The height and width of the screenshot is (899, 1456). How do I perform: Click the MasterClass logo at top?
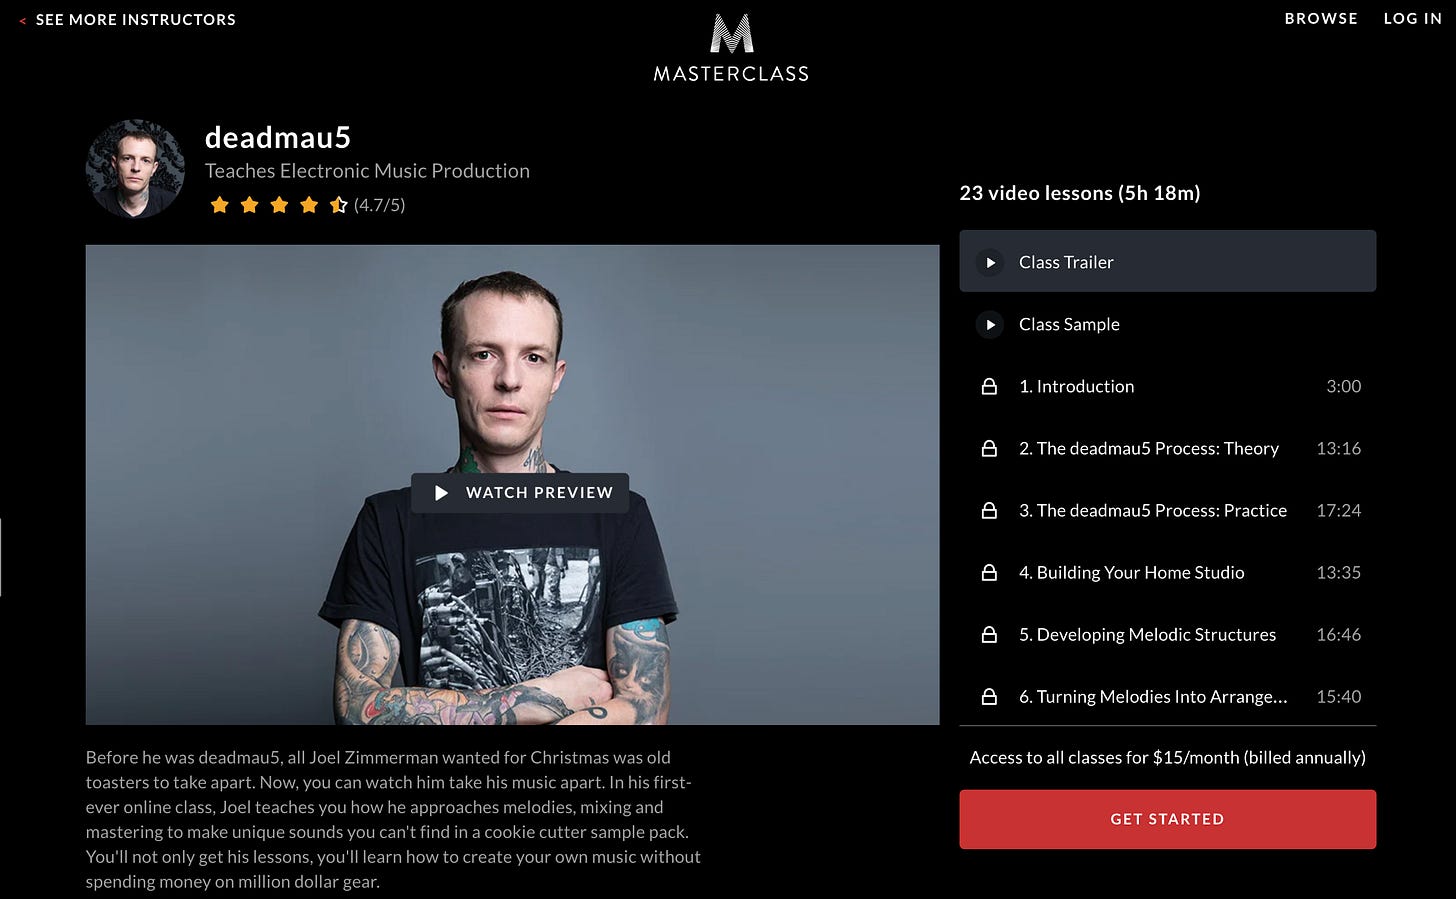click(731, 48)
